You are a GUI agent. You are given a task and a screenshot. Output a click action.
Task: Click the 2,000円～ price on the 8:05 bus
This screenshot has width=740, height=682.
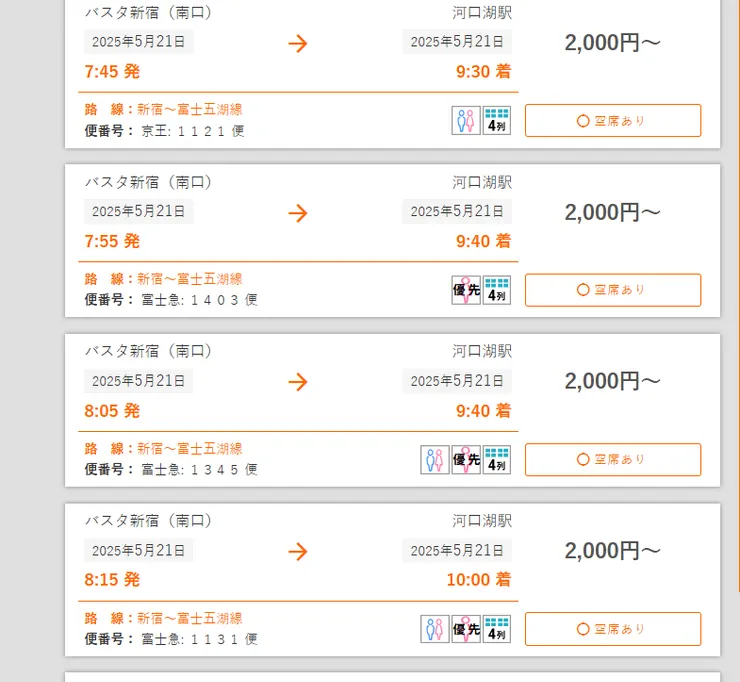(612, 381)
